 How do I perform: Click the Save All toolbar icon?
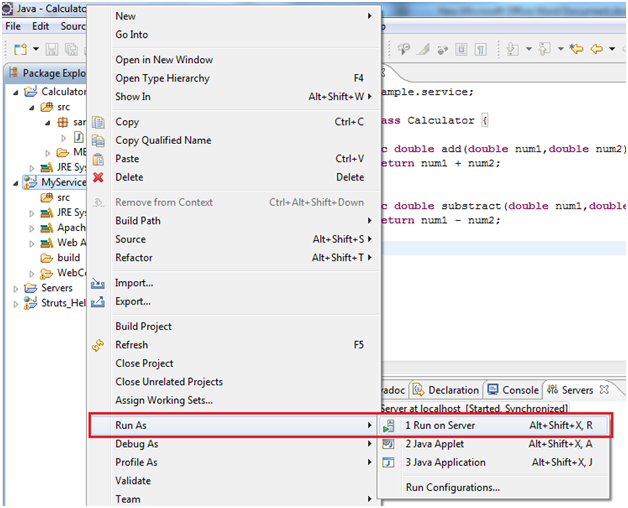[x=71, y=49]
